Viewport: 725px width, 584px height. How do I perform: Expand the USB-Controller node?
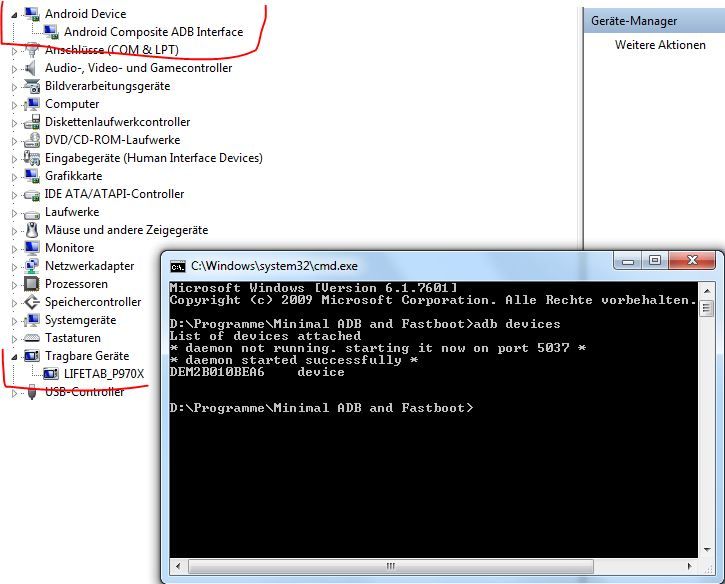[x=14, y=392]
